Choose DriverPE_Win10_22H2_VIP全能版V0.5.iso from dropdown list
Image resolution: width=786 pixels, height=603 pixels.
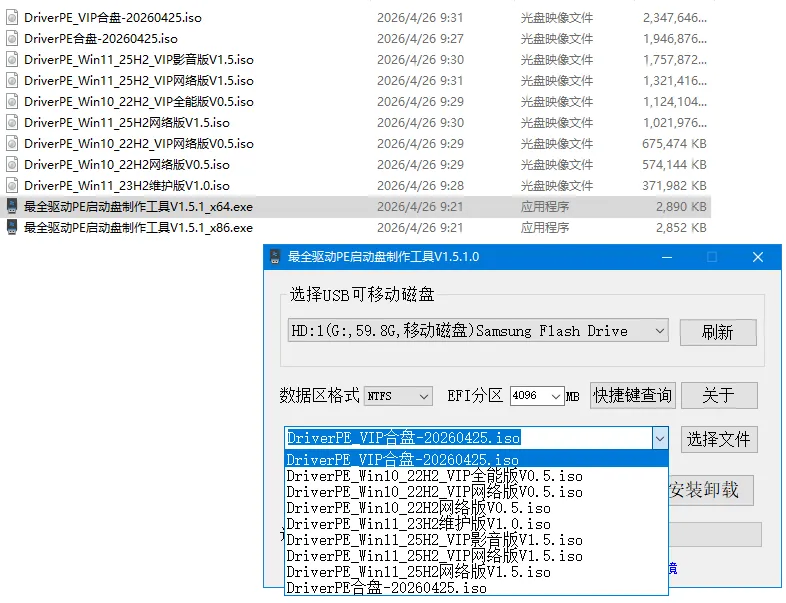[x=476, y=476]
